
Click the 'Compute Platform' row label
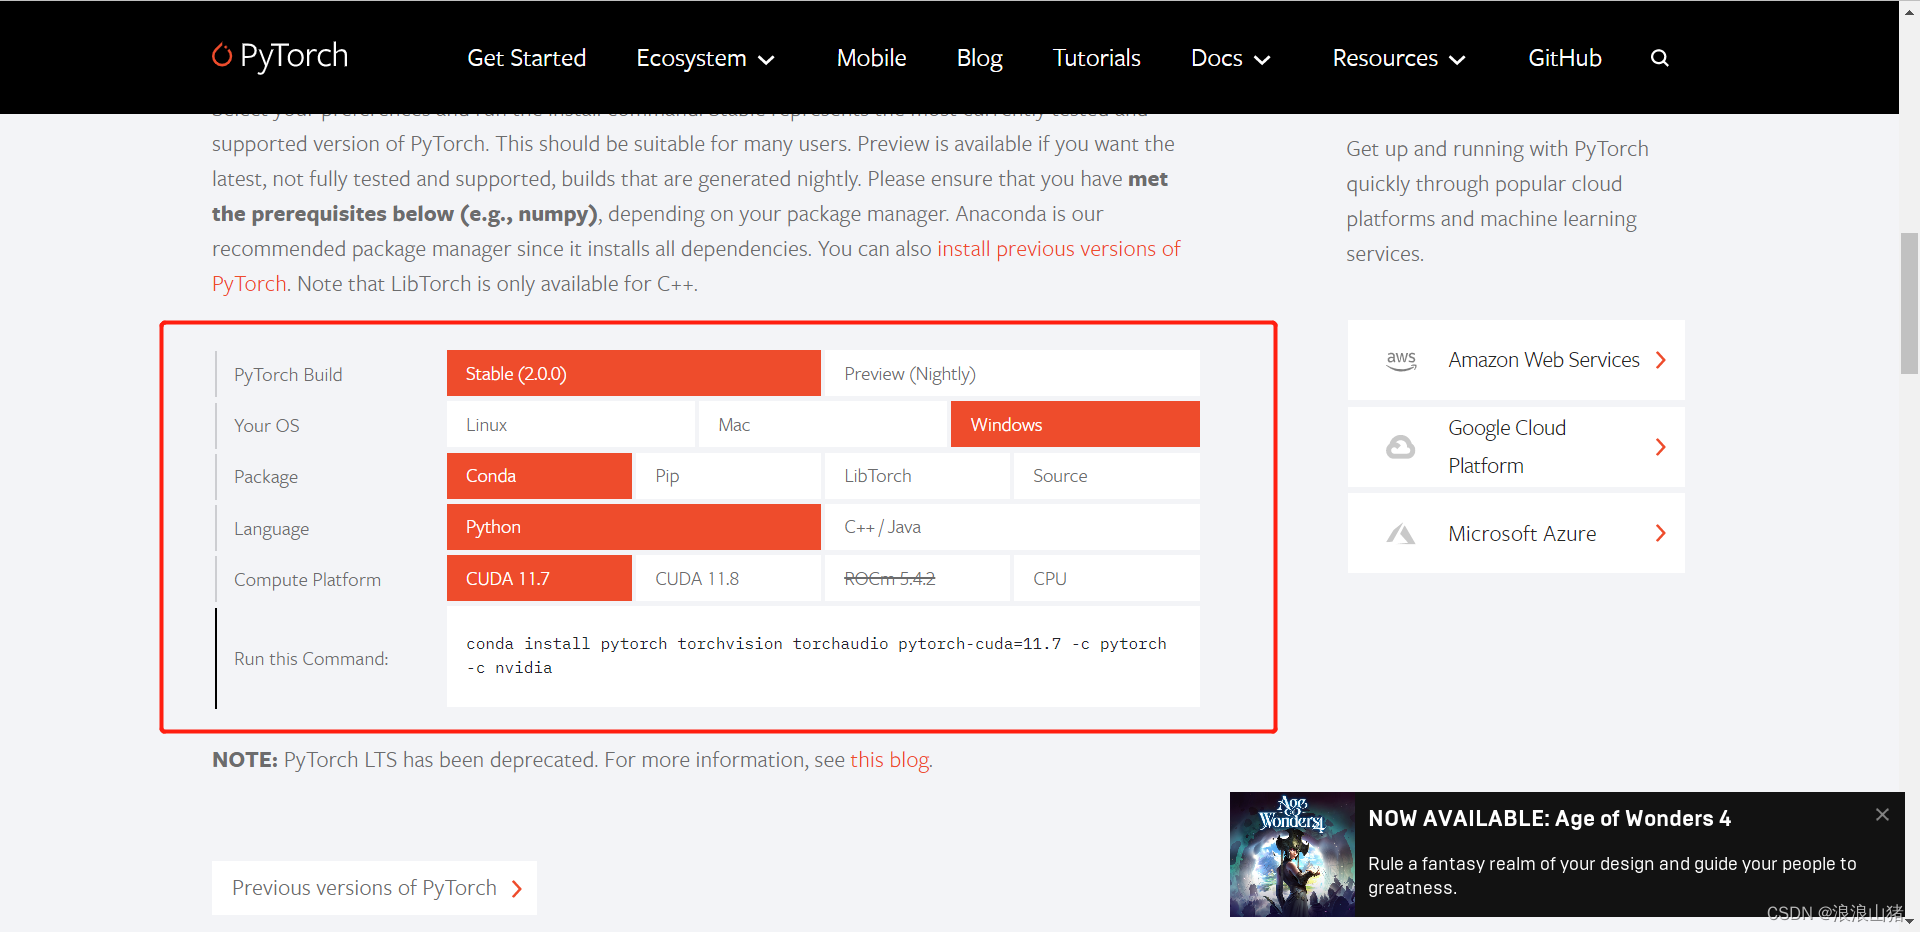click(307, 580)
